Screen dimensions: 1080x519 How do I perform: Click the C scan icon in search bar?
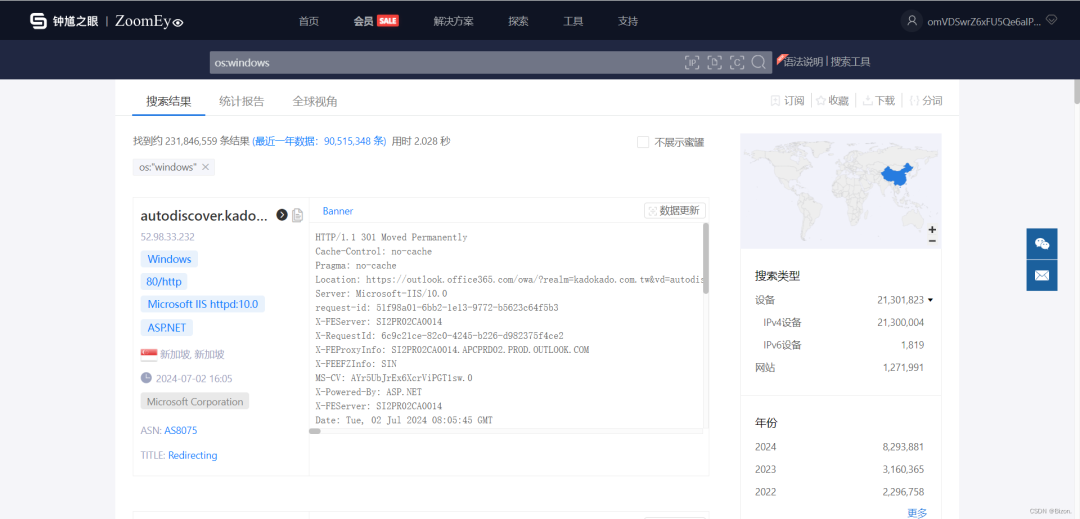737,63
